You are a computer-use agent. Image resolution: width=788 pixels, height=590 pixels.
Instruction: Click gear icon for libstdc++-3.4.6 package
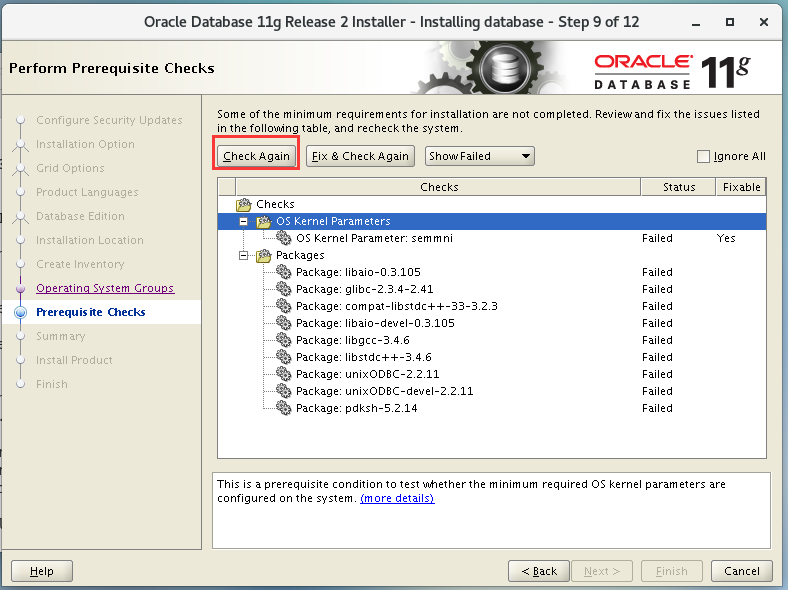[x=283, y=357]
